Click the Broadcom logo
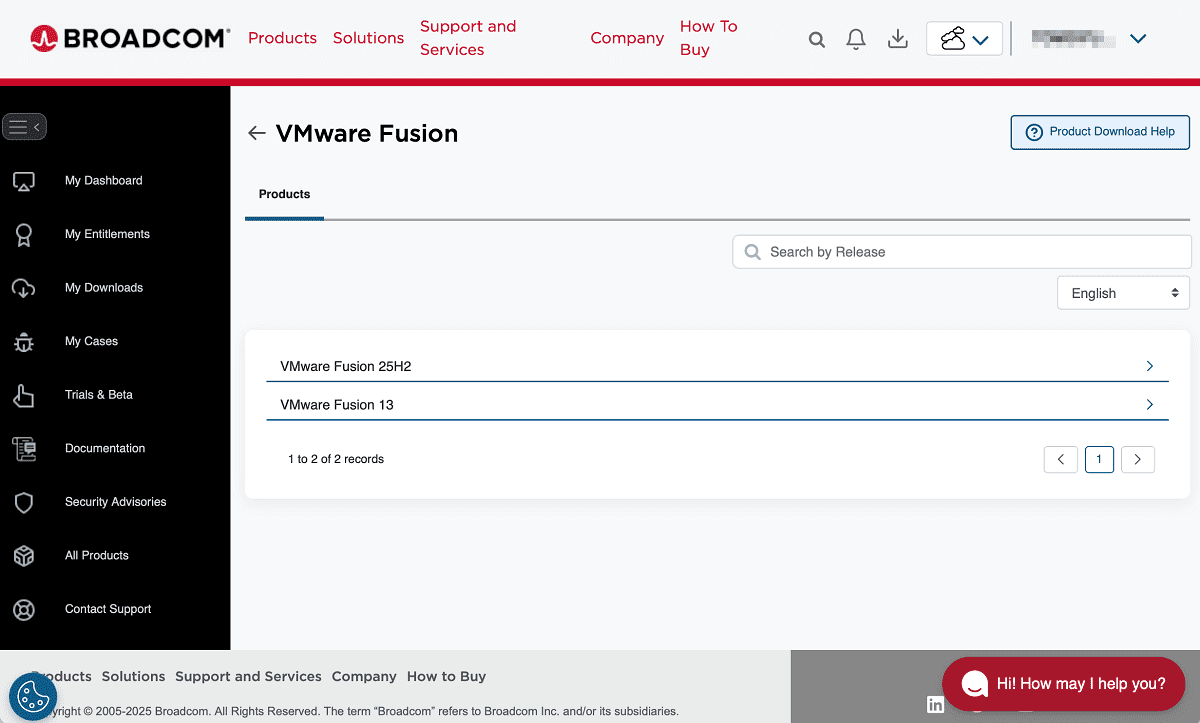This screenshot has width=1200, height=723. tap(130, 39)
